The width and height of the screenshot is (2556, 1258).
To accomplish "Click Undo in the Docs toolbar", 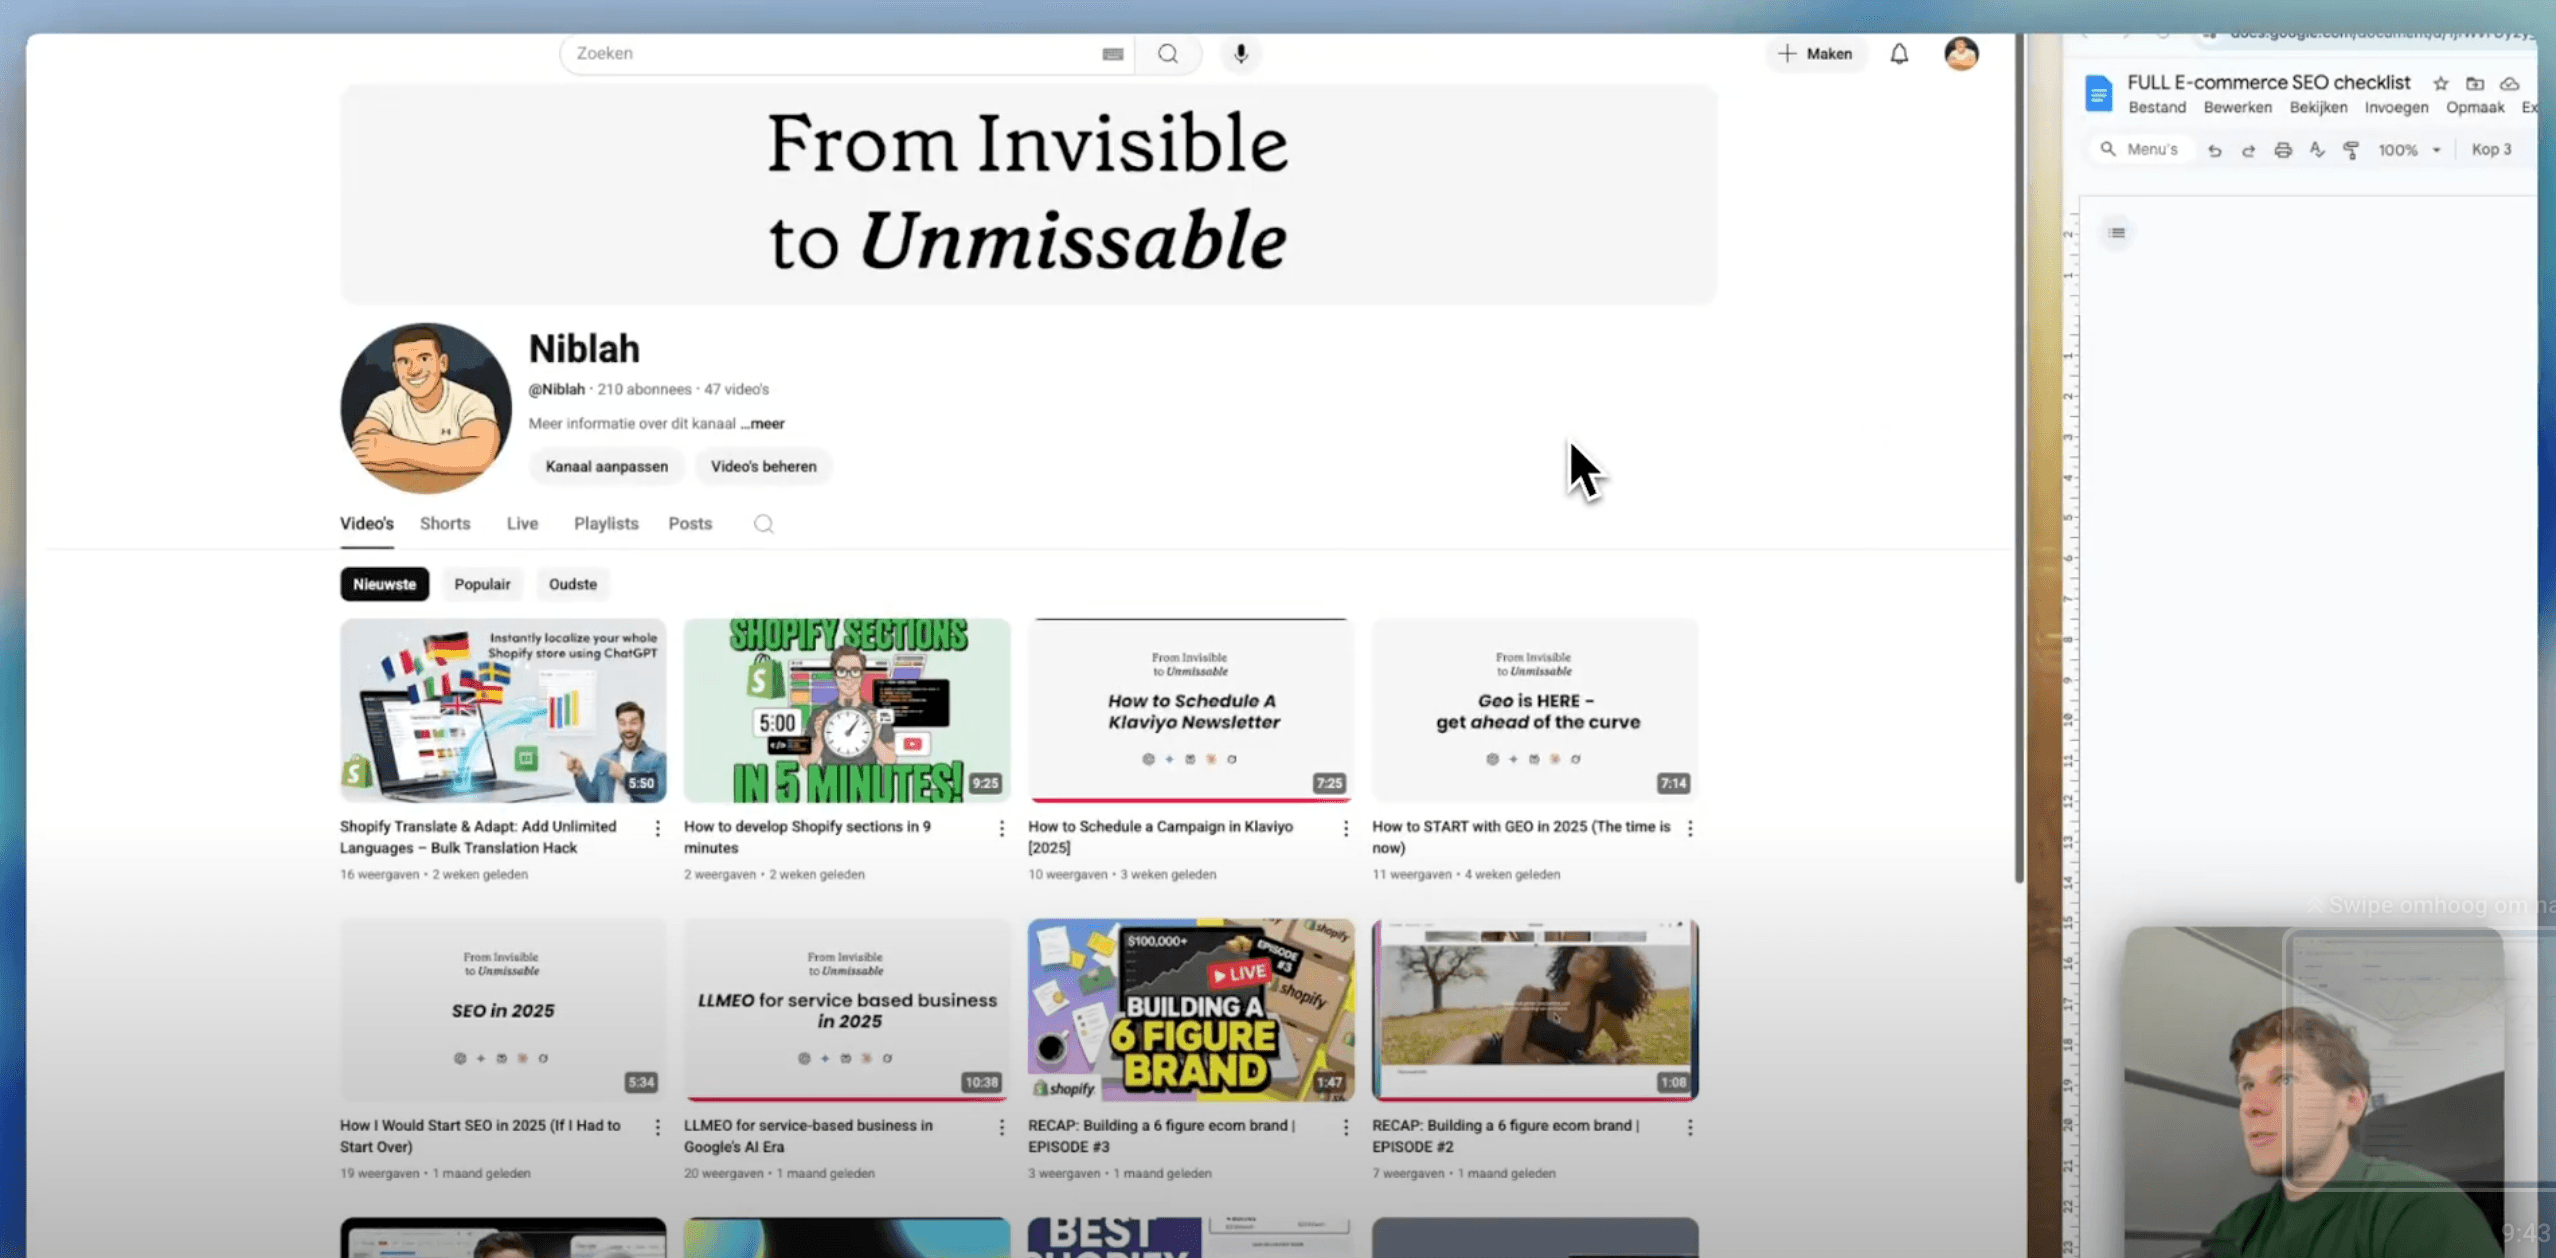I will [2214, 150].
